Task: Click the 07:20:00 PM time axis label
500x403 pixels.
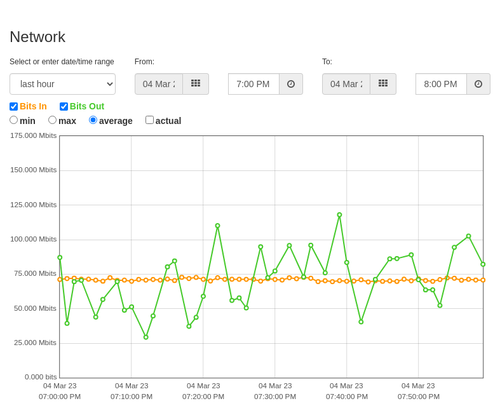Action: (203, 397)
